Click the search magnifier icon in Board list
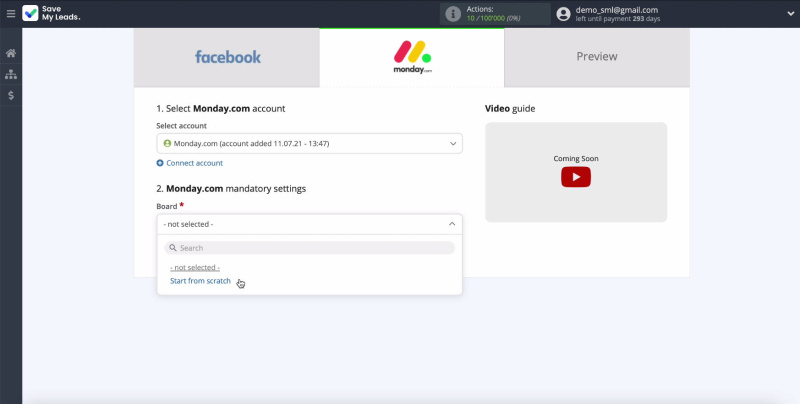Image resolution: width=800 pixels, height=404 pixels. pyautogui.click(x=173, y=248)
